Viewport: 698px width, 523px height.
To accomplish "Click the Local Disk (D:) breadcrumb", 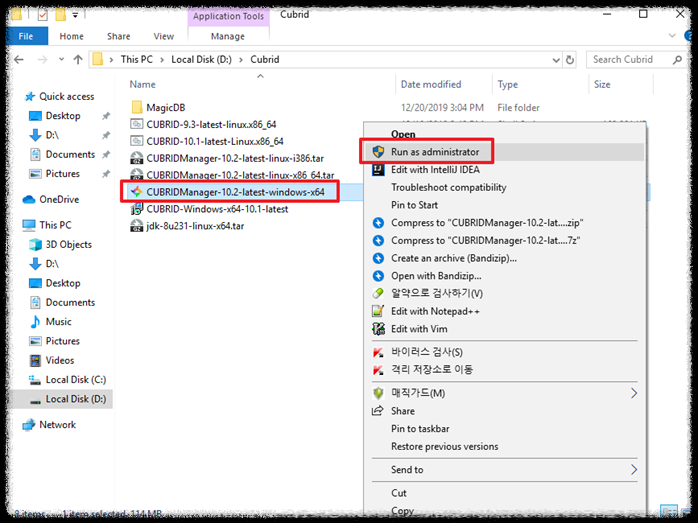I will 201,60.
